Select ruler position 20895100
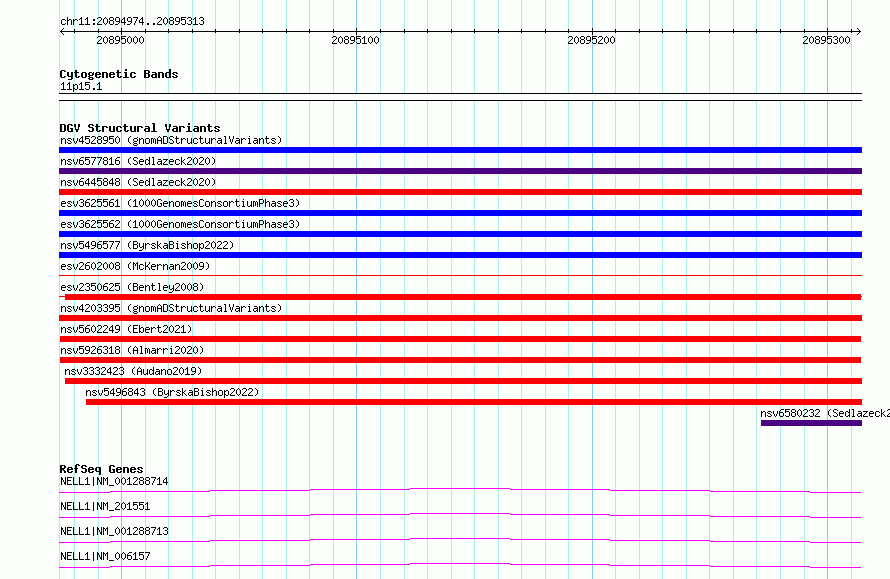 355,40
